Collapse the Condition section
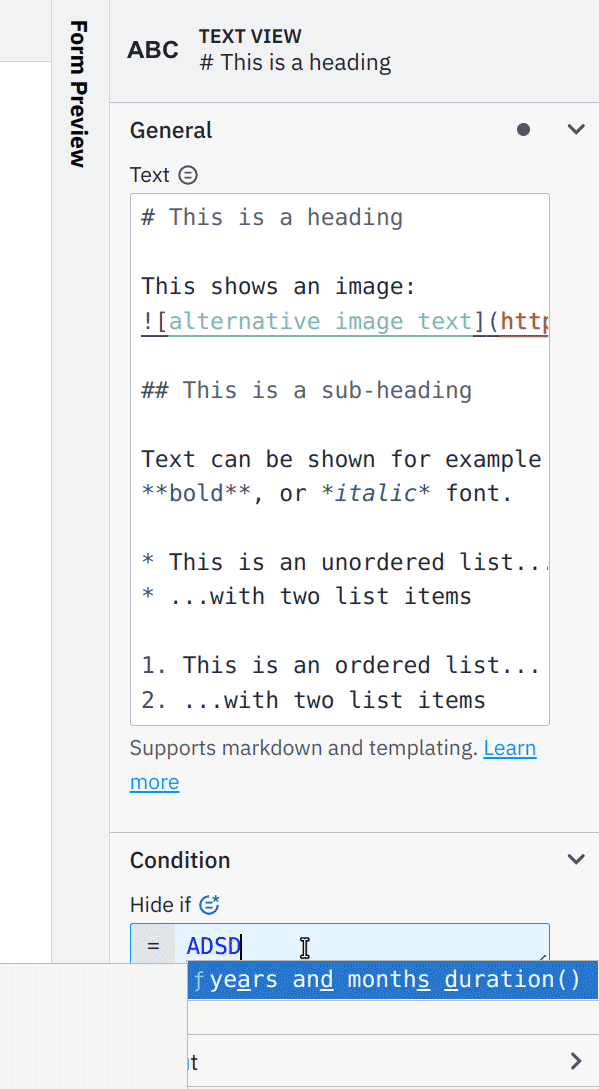This screenshot has width=599, height=1089. pyautogui.click(x=576, y=859)
